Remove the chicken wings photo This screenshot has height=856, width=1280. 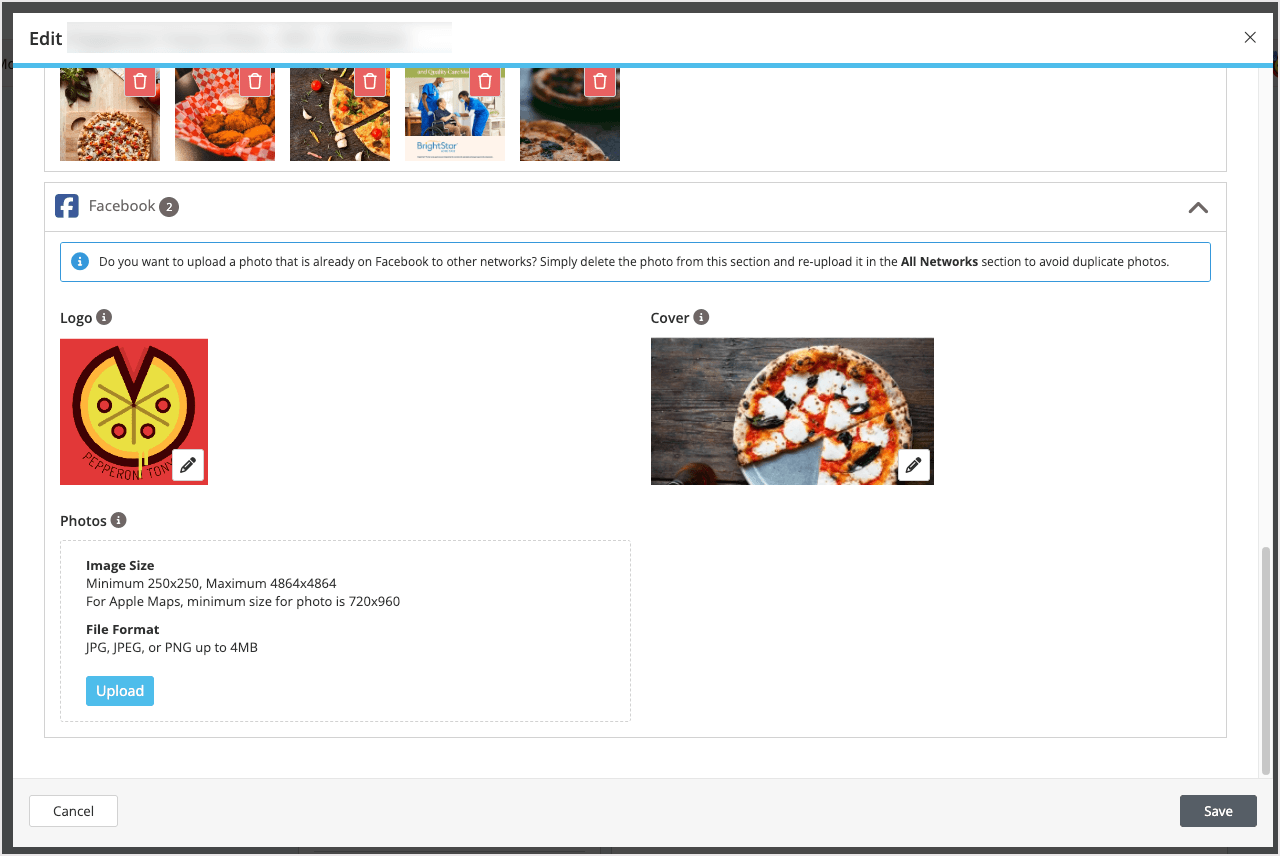[255, 81]
